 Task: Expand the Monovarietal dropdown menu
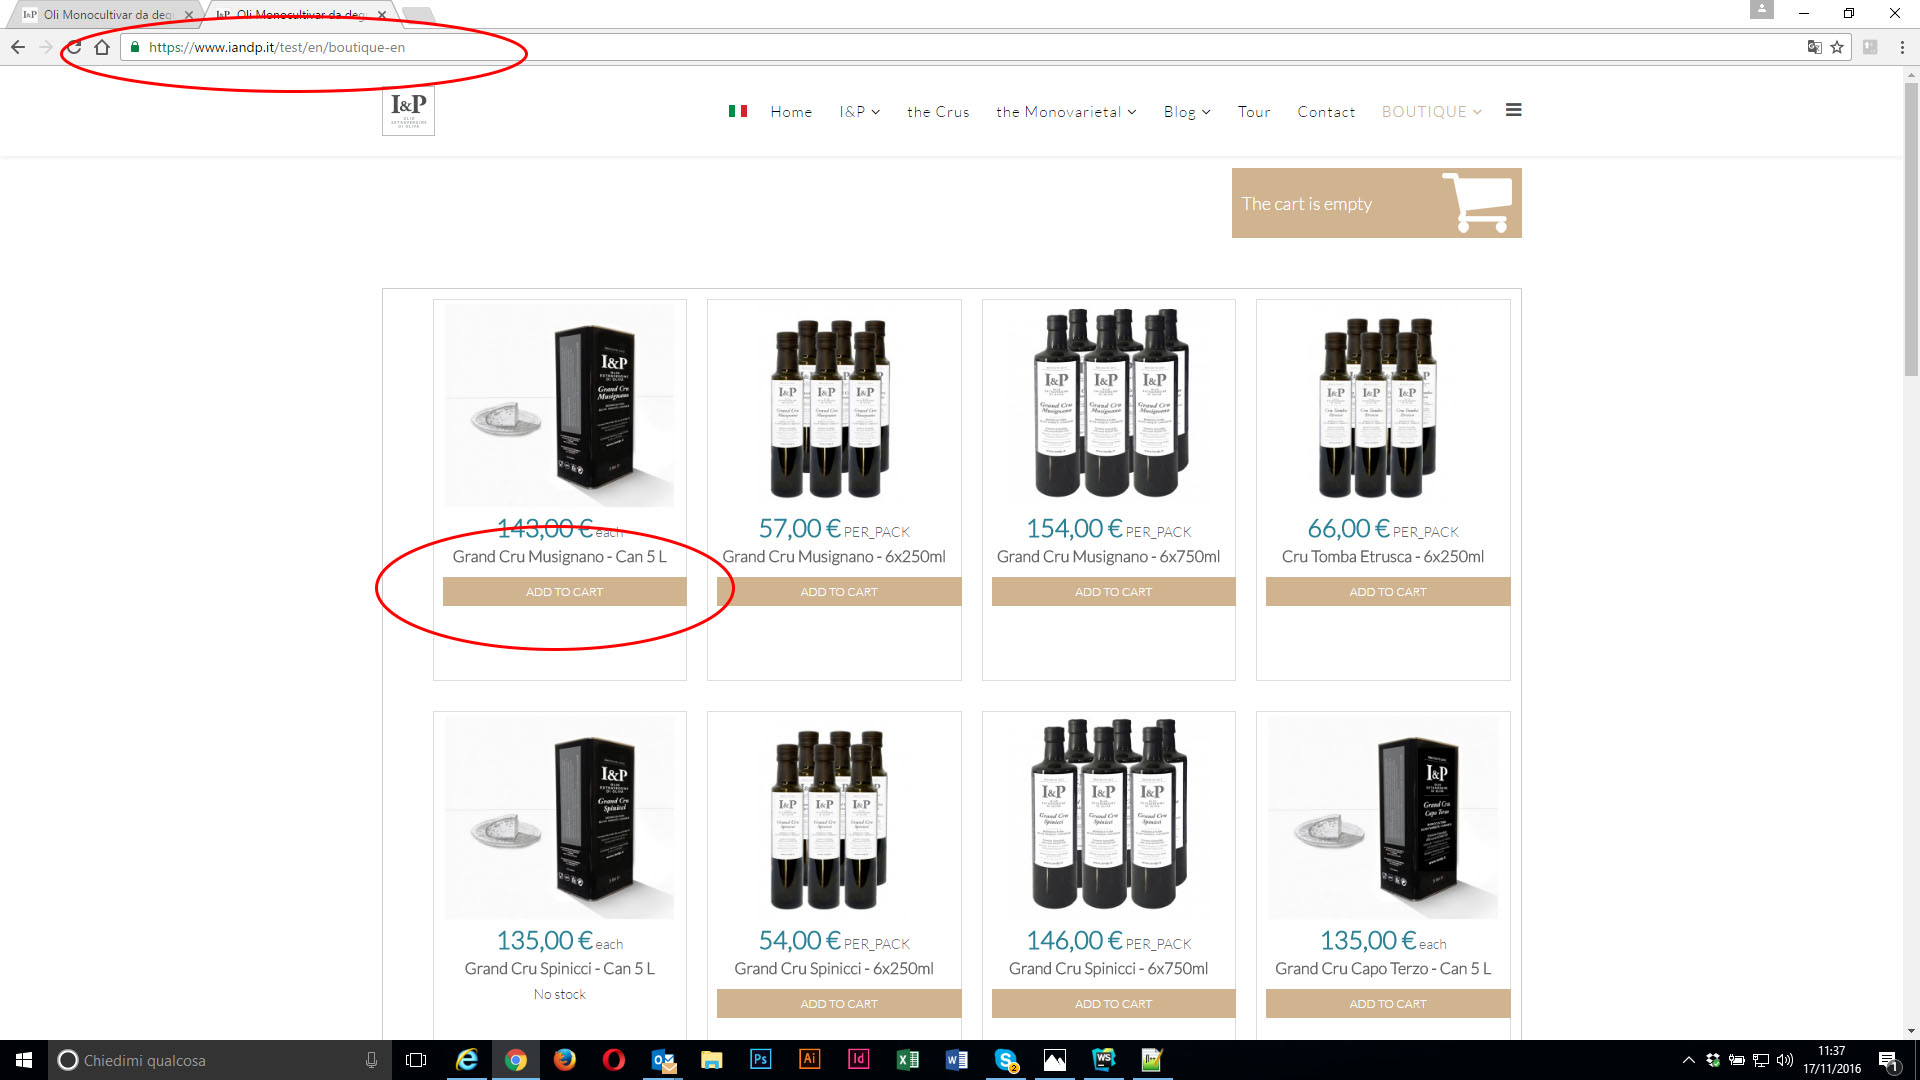[1065, 112]
